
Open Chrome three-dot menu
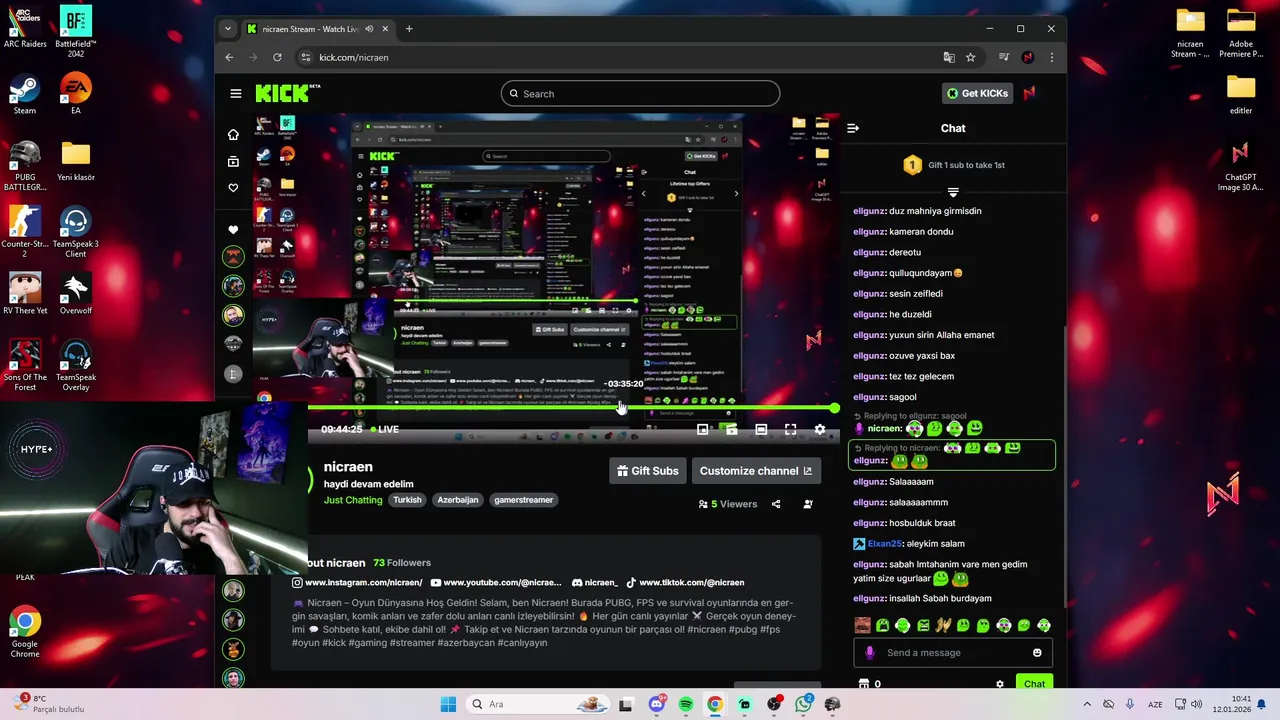pos(1051,58)
